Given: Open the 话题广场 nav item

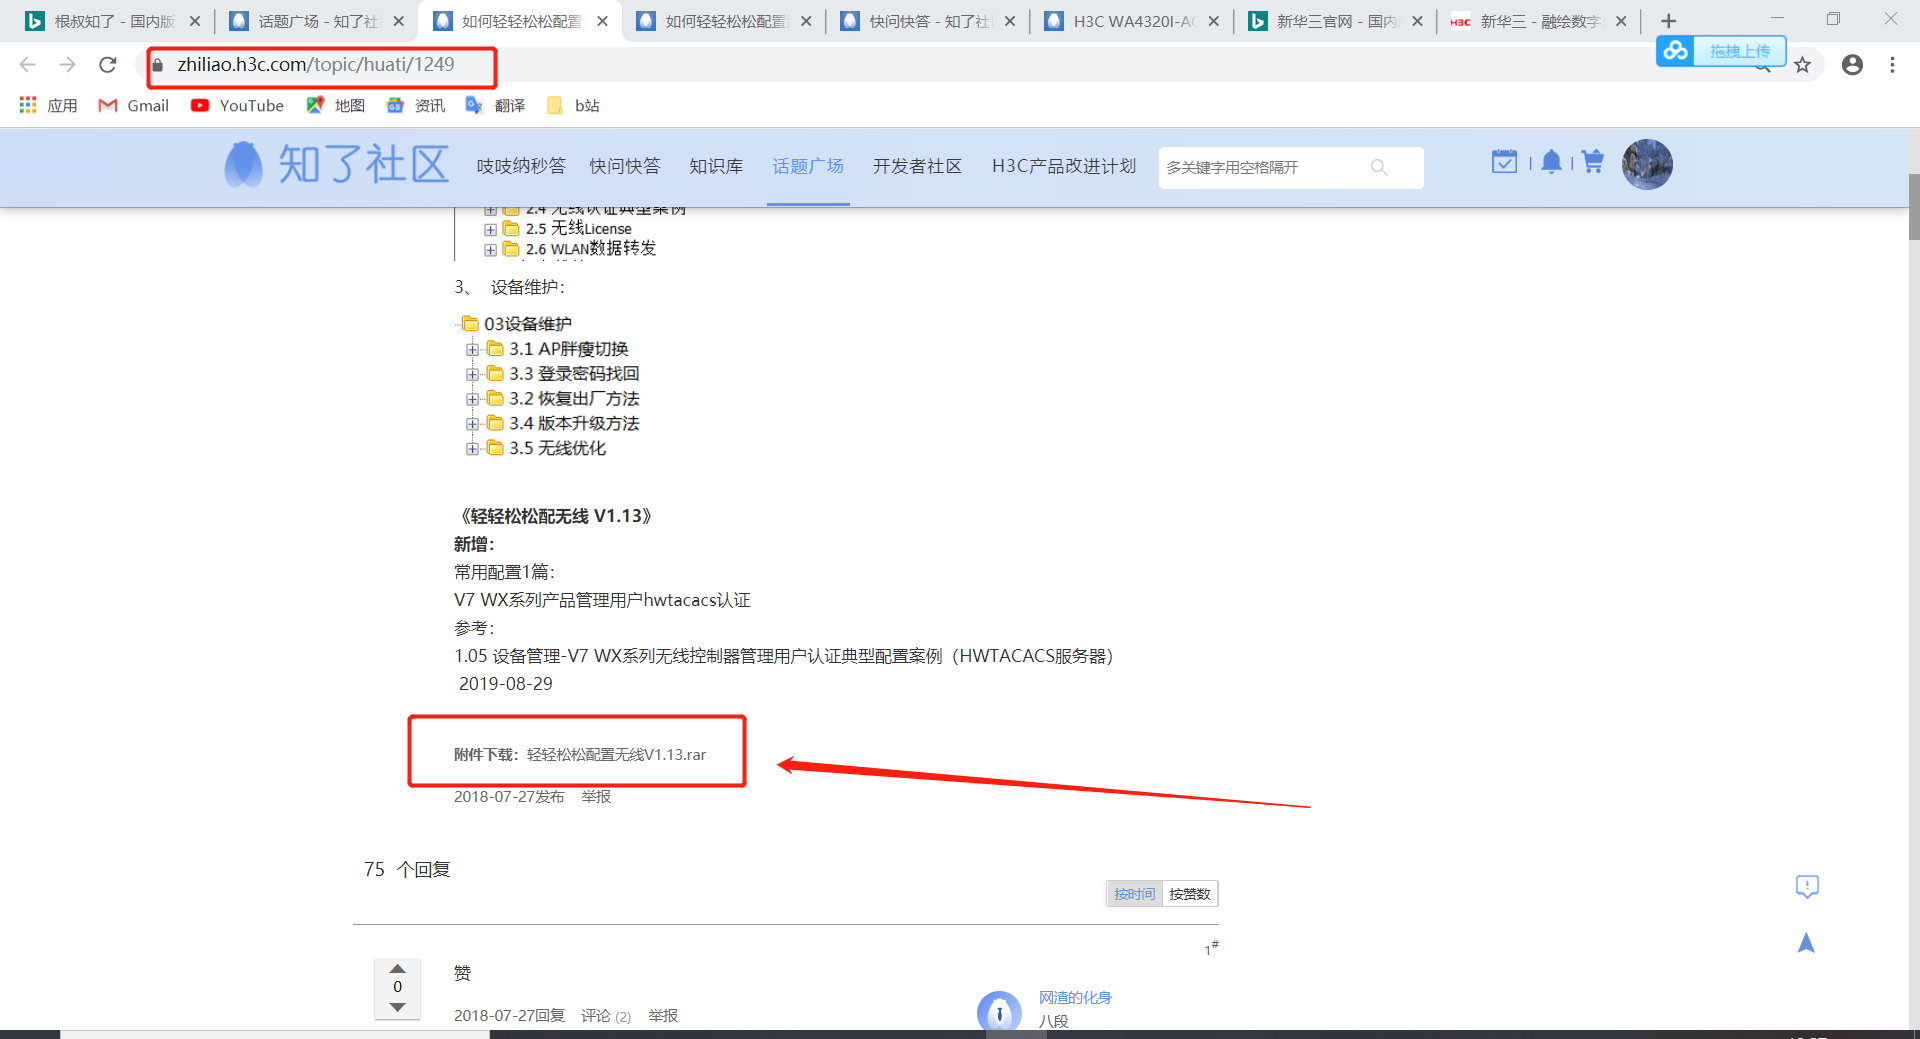Looking at the screenshot, I should pyautogui.click(x=808, y=166).
